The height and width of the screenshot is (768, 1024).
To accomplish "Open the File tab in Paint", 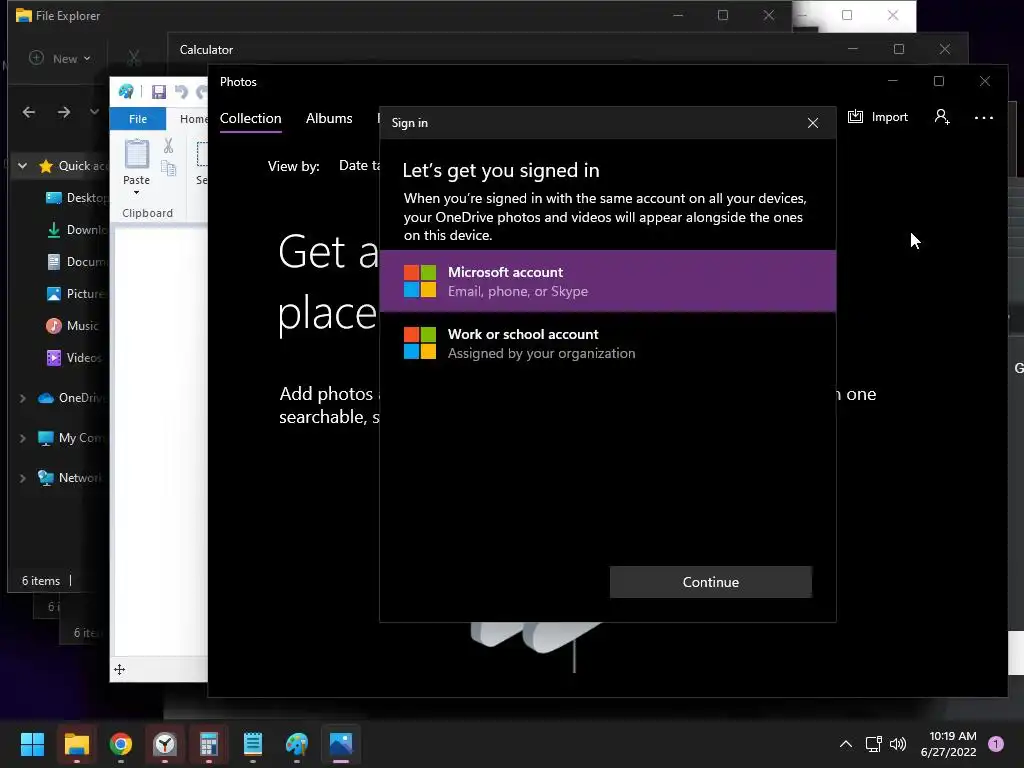I will 138,119.
